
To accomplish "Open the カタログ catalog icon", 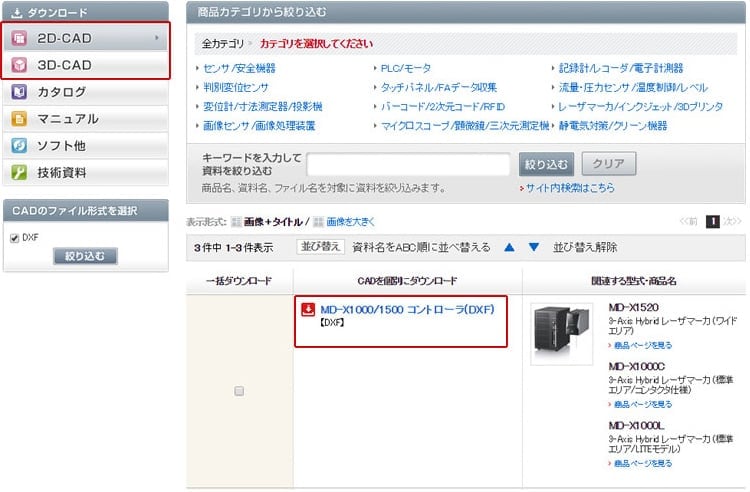I will [x=19, y=92].
